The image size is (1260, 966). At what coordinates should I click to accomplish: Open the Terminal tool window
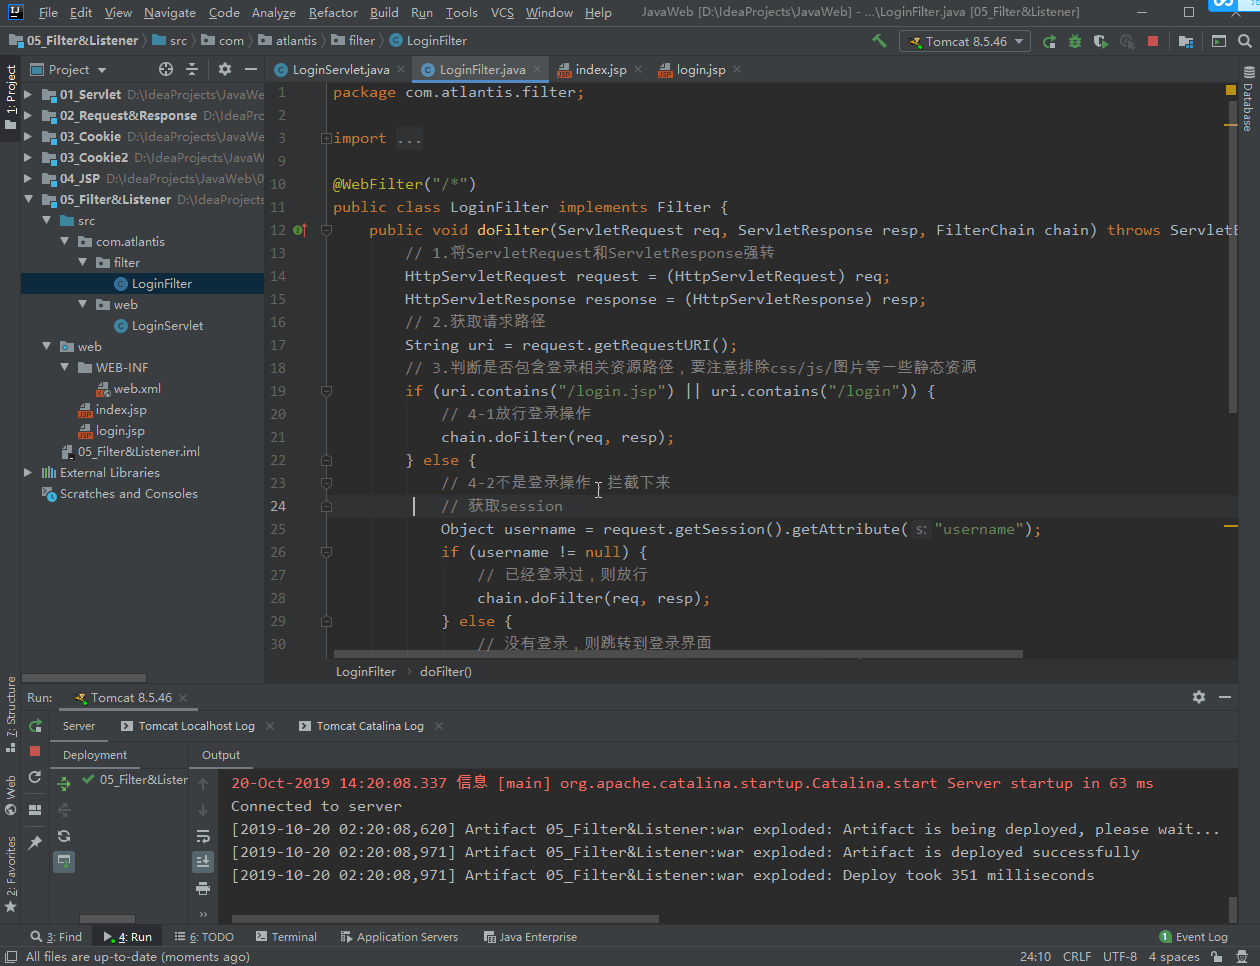click(286, 937)
